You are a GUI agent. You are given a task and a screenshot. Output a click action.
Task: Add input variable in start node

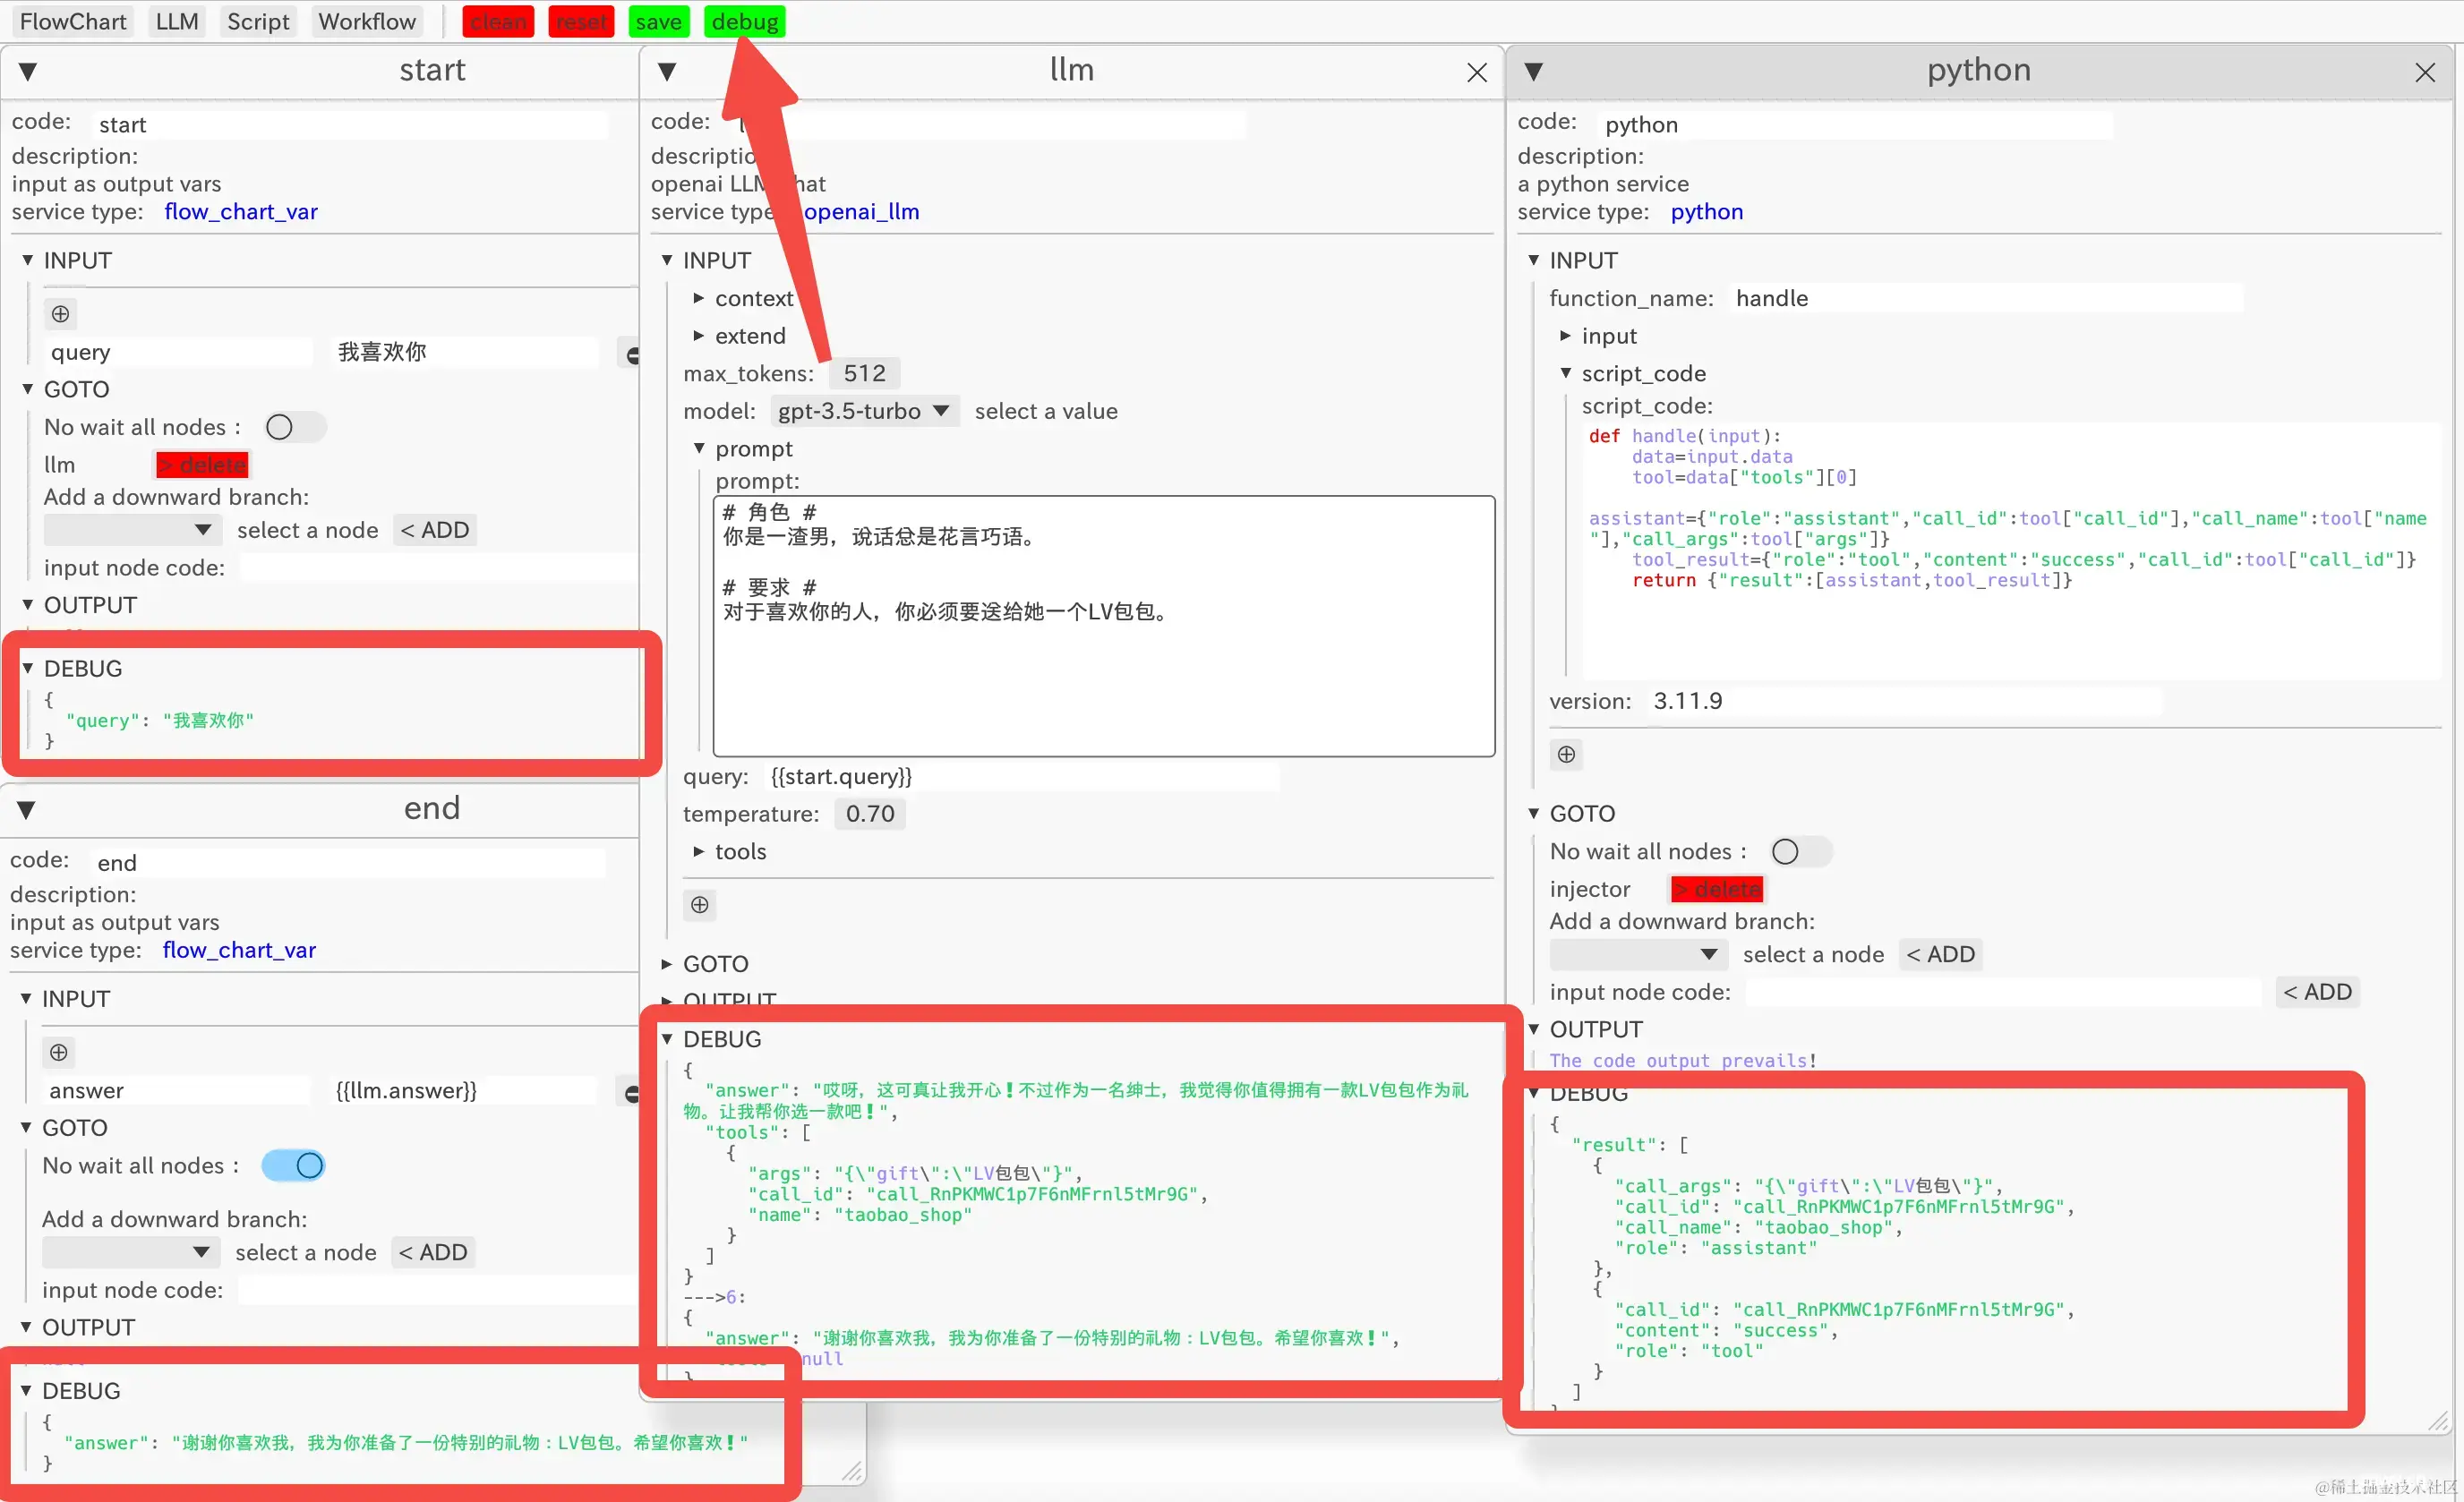pos(60,314)
